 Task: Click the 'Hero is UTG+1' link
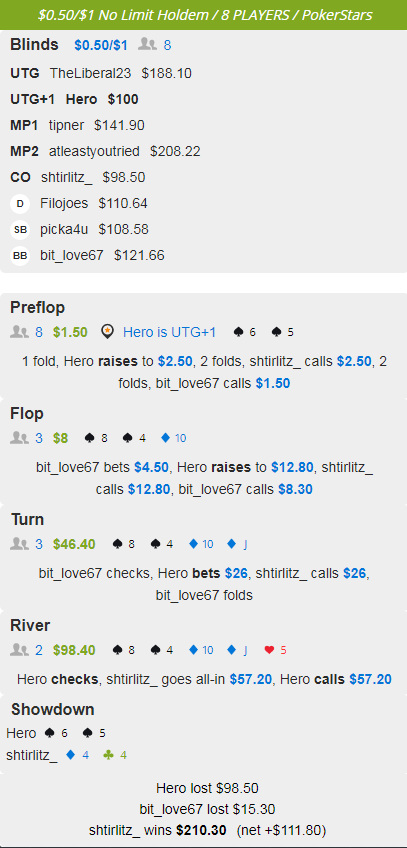click(x=169, y=332)
